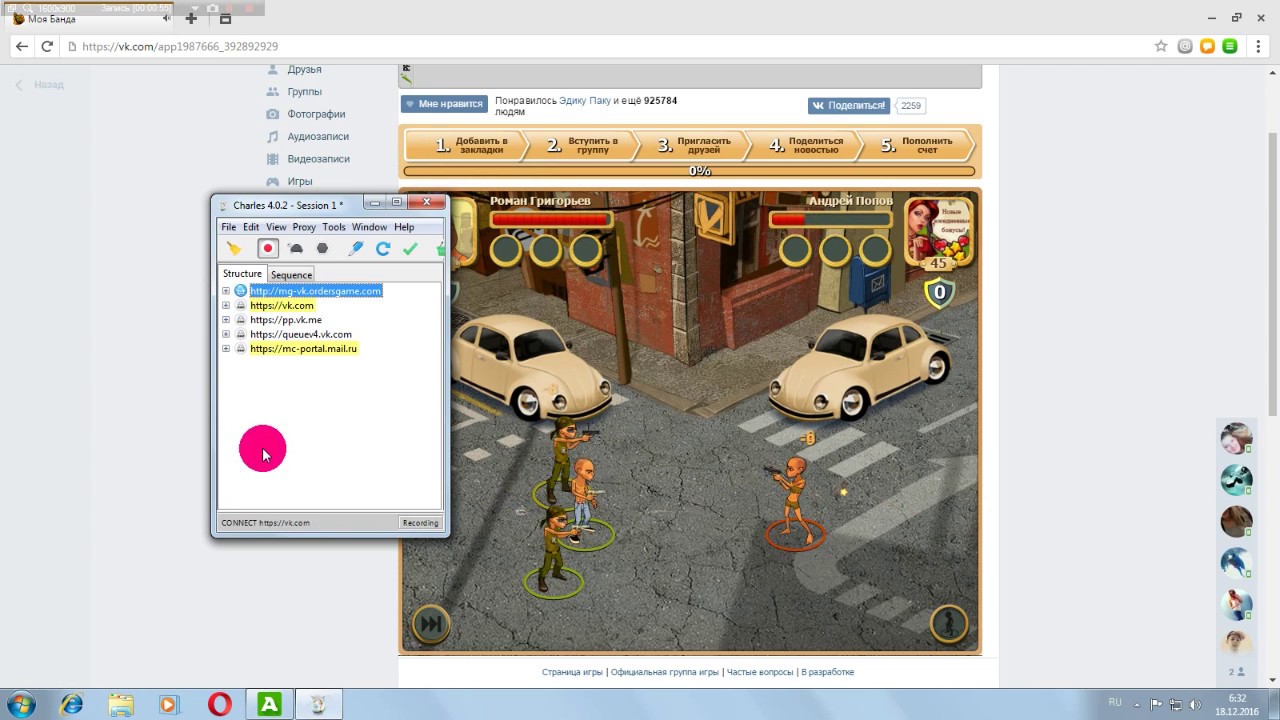Click the volume icon in system tray
The height and width of the screenshot is (720, 1280).
(x=1195, y=704)
